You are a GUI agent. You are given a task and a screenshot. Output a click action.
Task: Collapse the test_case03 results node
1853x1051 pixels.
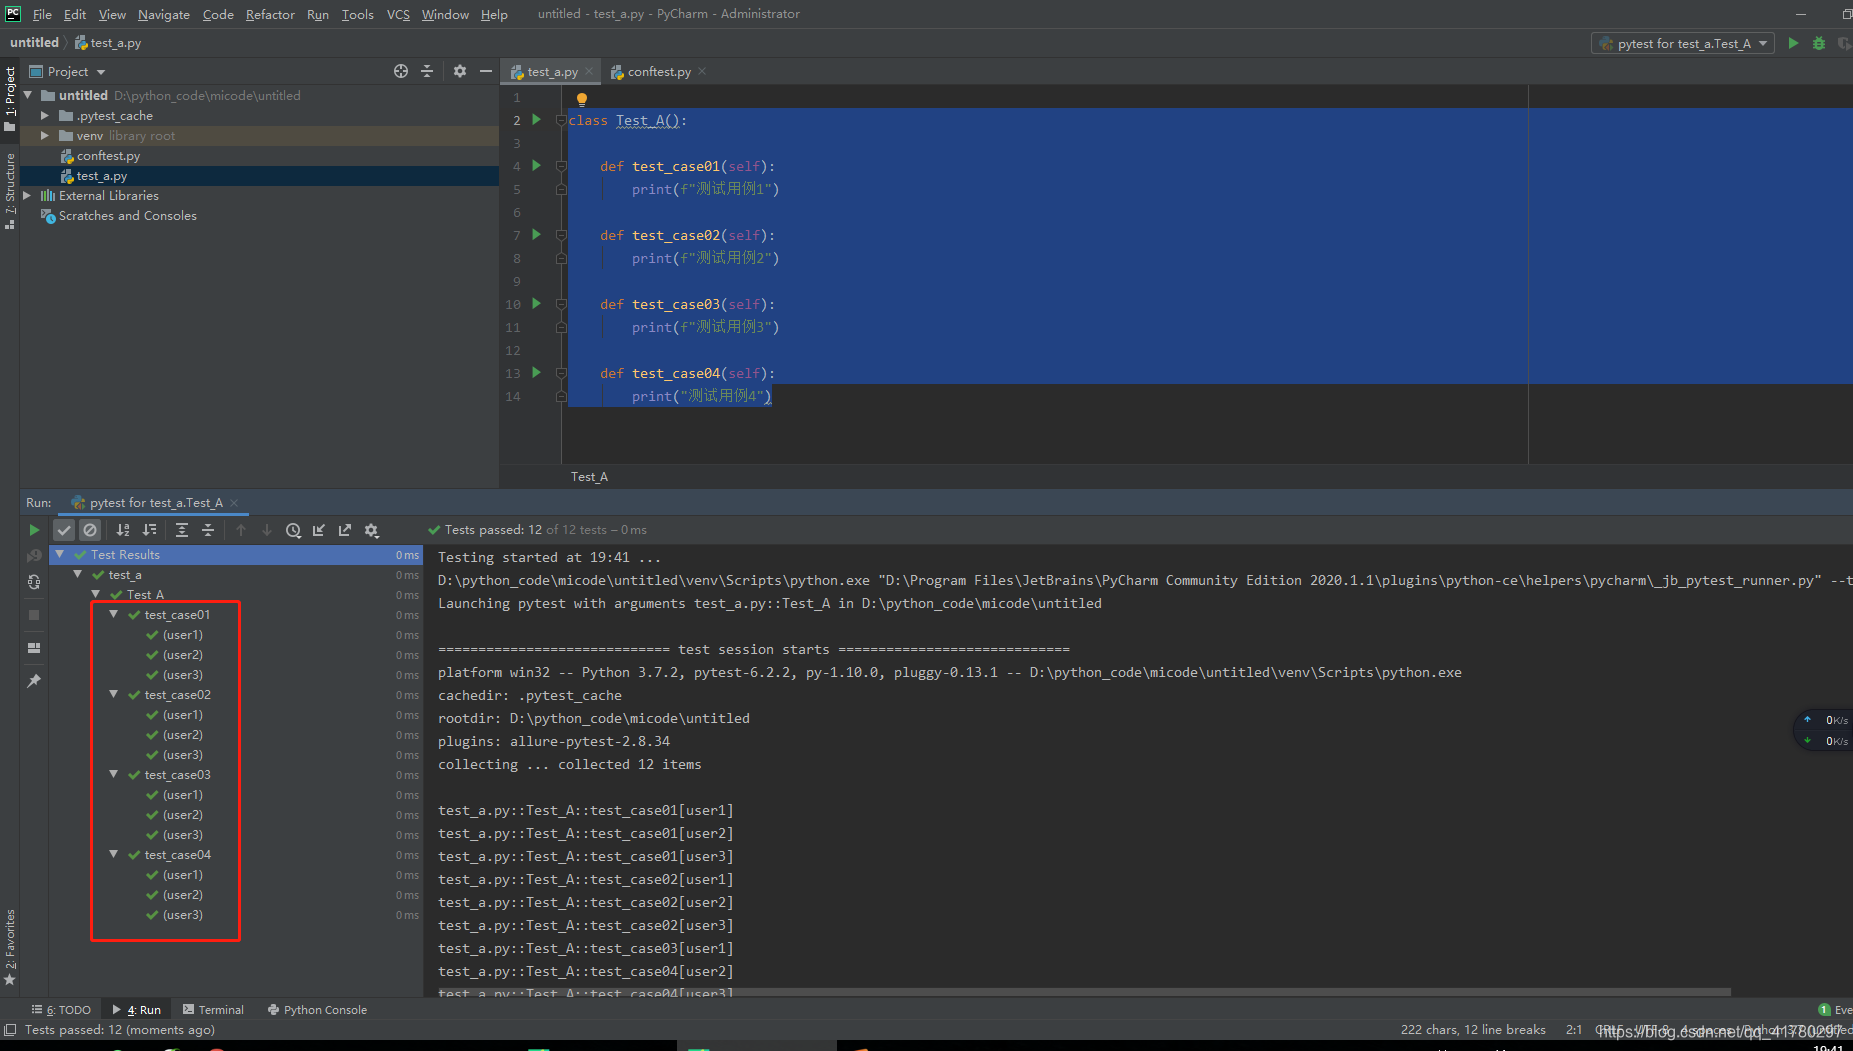tap(114, 774)
